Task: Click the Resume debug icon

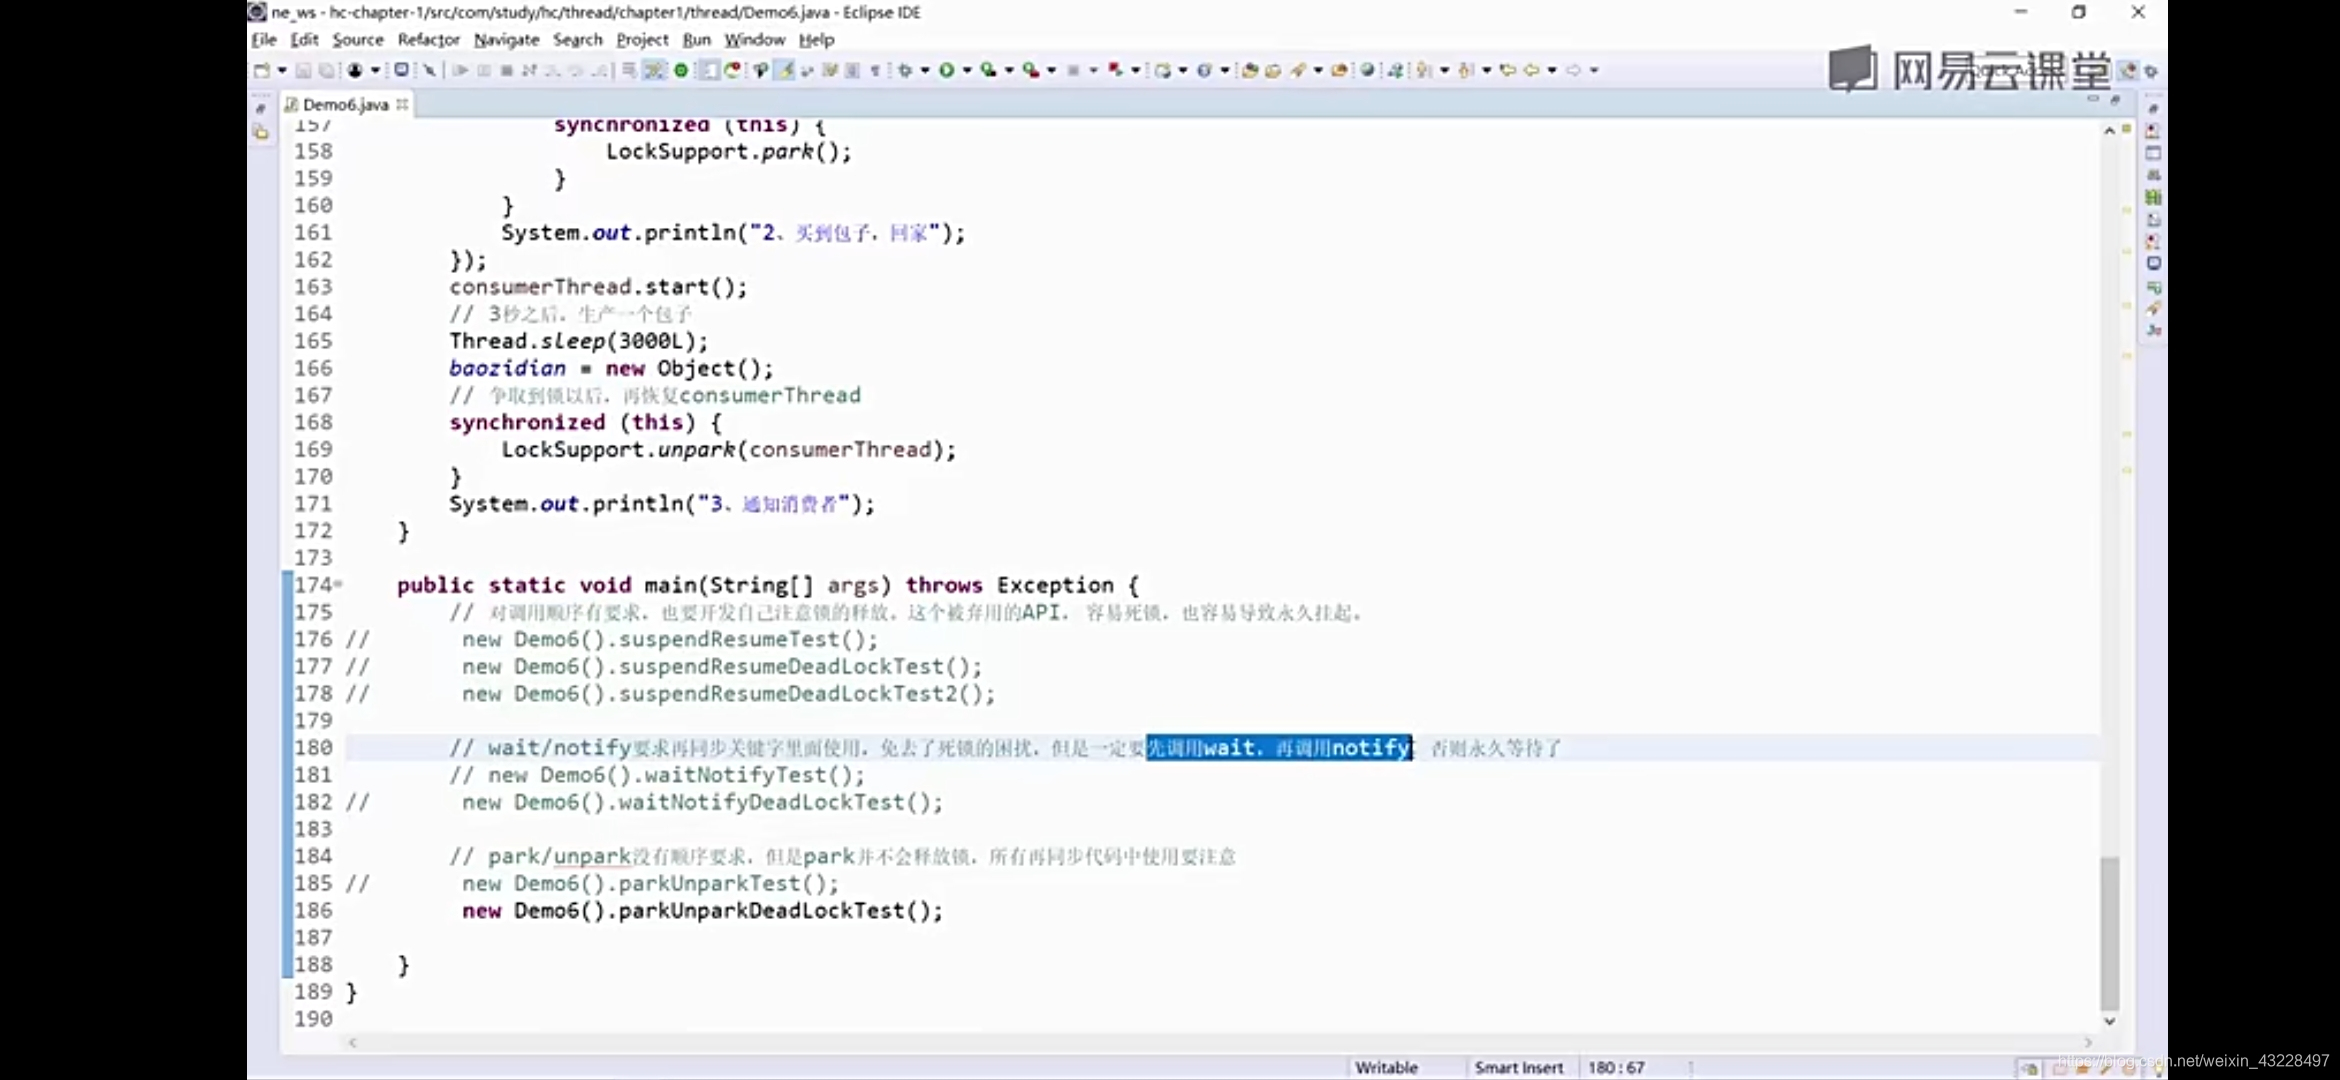Action: [461, 70]
